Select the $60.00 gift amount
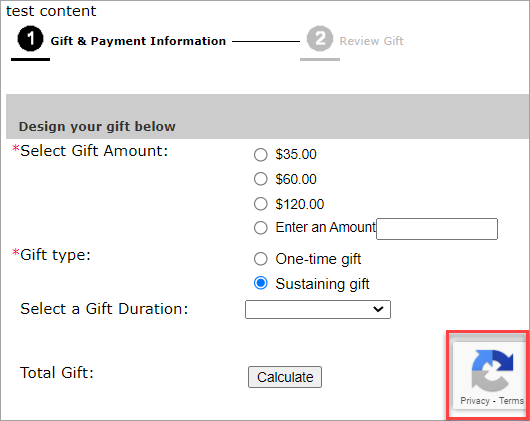This screenshot has height=421, width=530. [x=261, y=179]
